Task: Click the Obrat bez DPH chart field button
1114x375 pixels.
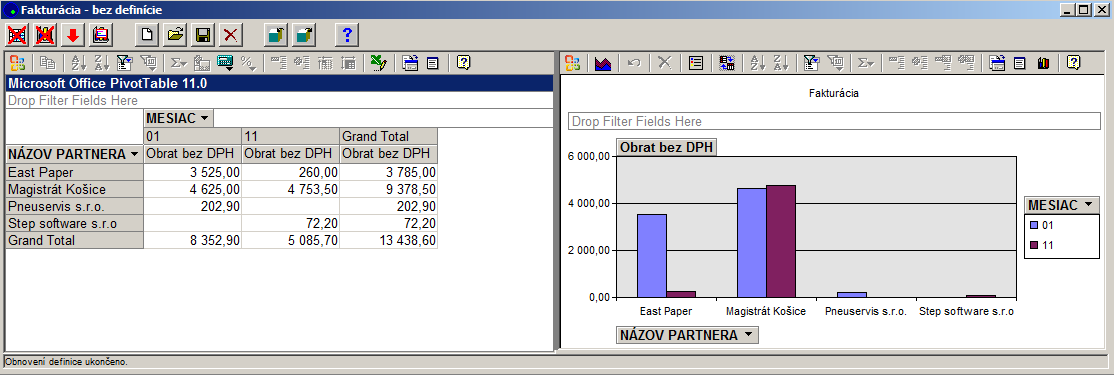Action: coord(666,148)
